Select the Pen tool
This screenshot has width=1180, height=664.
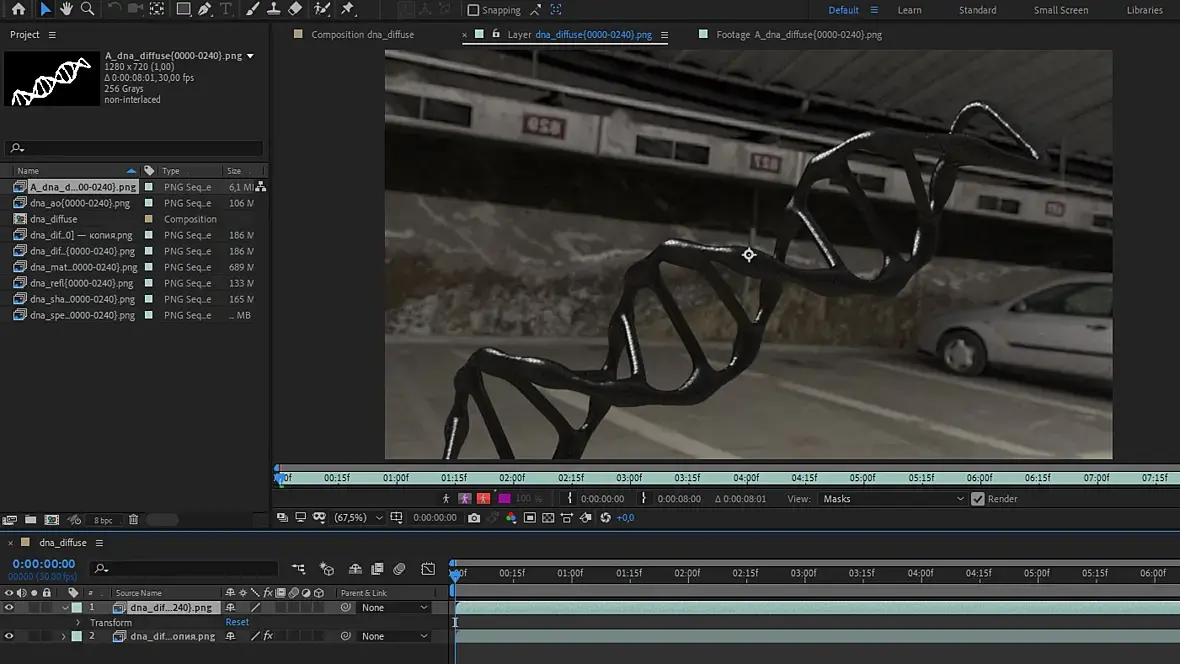point(205,9)
